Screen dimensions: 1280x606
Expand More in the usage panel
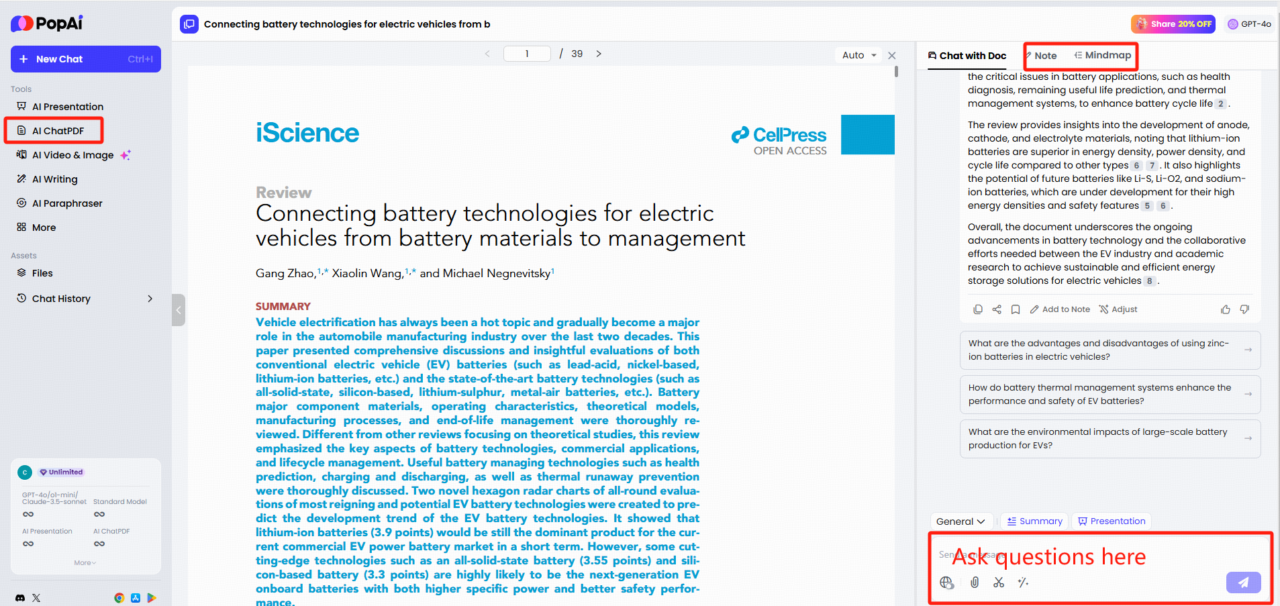[85, 563]
